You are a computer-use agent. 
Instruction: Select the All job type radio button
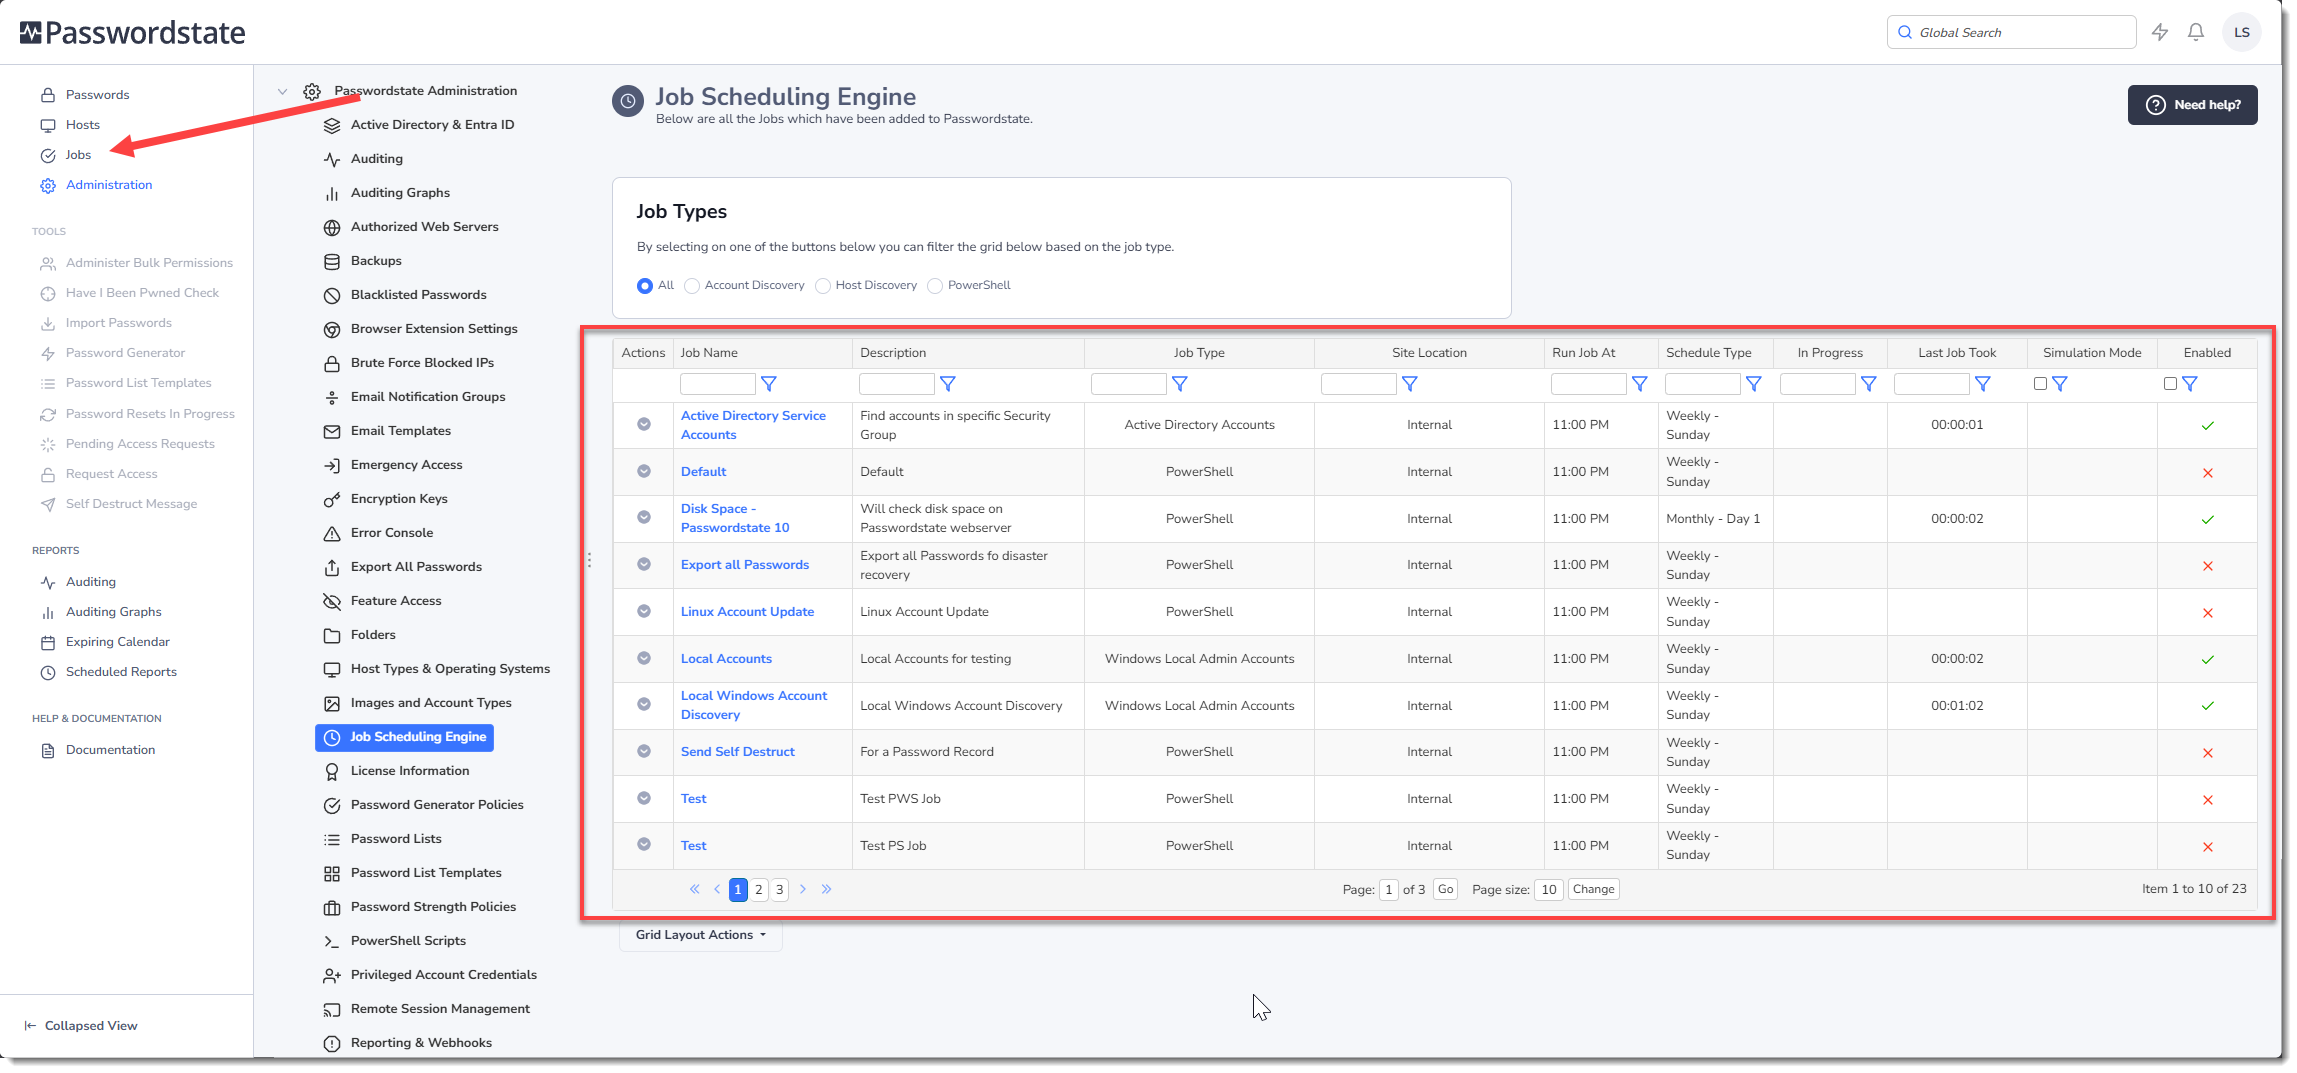645,286
